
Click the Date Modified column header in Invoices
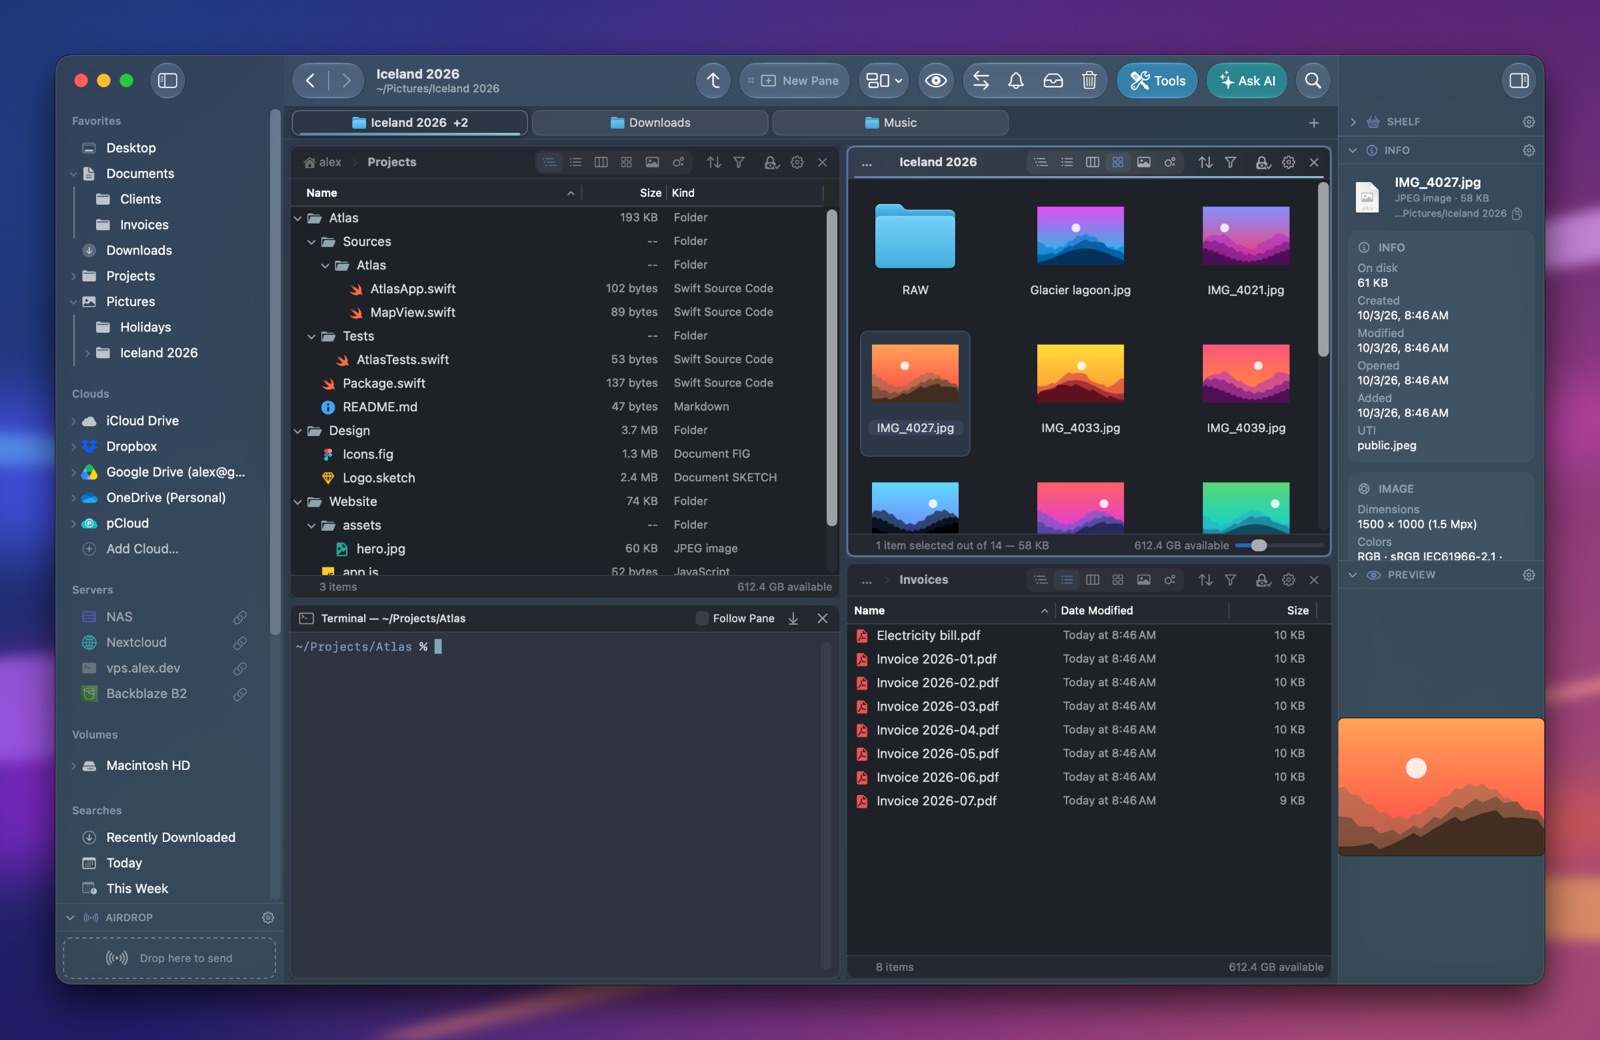1097,611
